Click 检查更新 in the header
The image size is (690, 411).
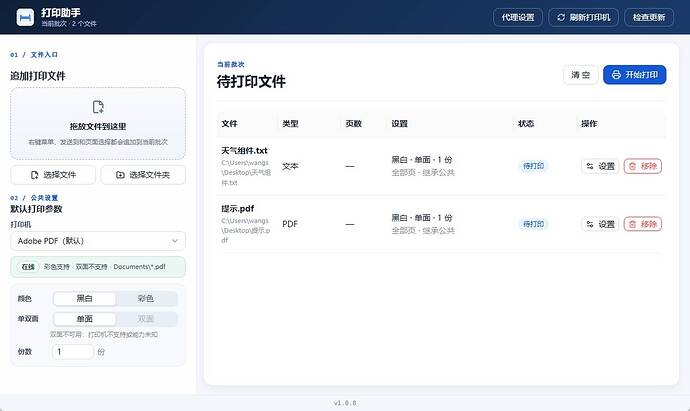649,17
